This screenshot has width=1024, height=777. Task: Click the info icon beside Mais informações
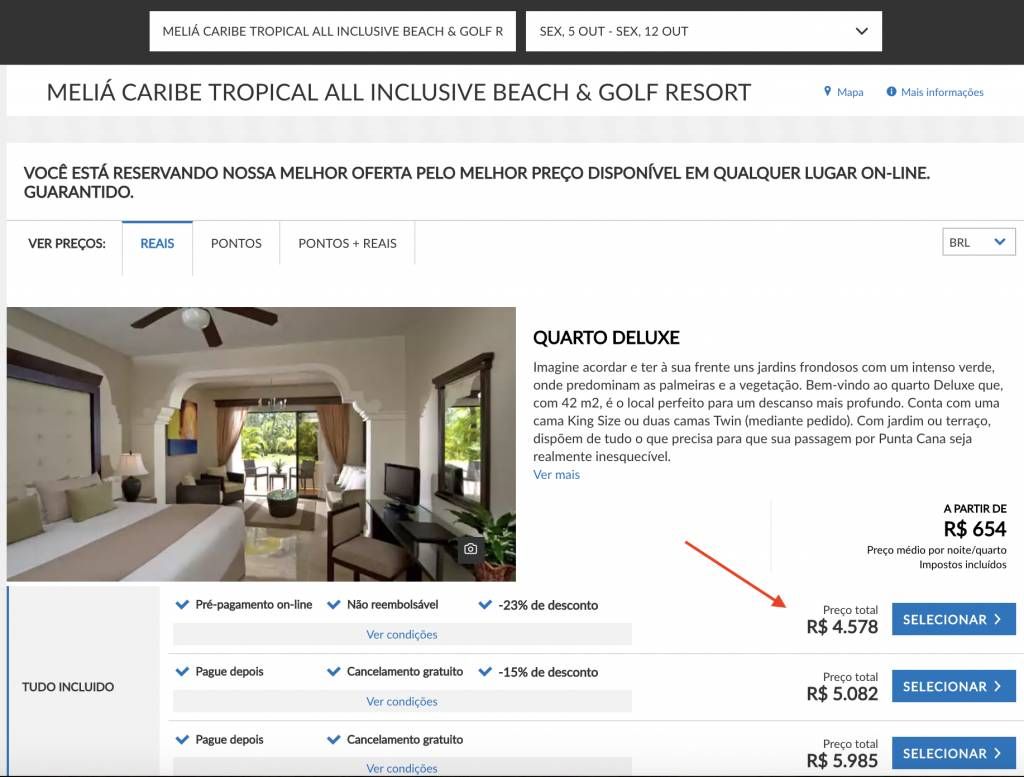pyautogui.click(x=891, y=91)
